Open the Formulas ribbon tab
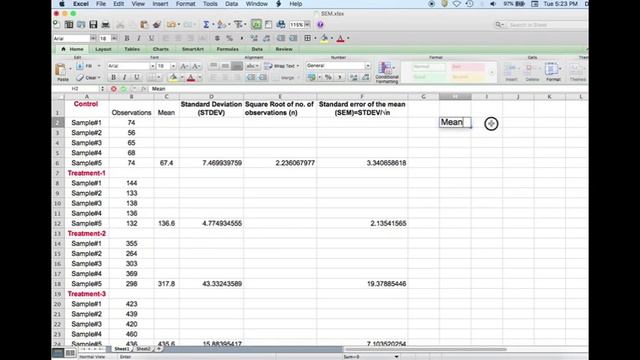The height and width of the screenshot is (360, 640). 227,49
